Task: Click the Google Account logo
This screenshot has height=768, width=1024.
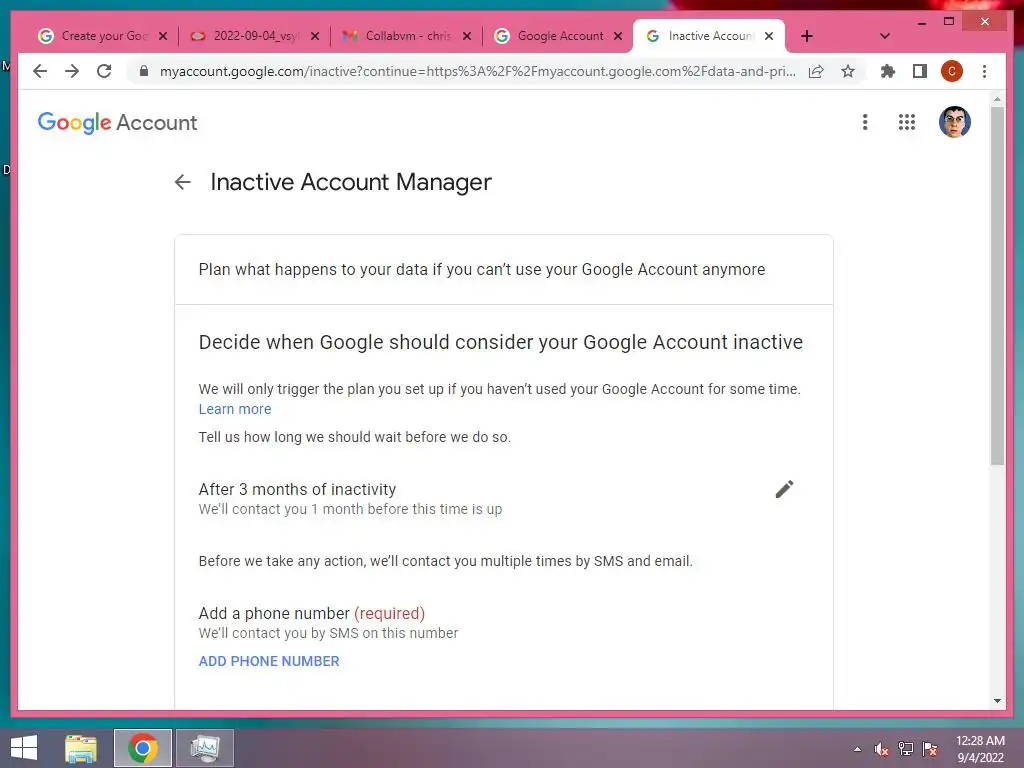Action: click(118, 122)
